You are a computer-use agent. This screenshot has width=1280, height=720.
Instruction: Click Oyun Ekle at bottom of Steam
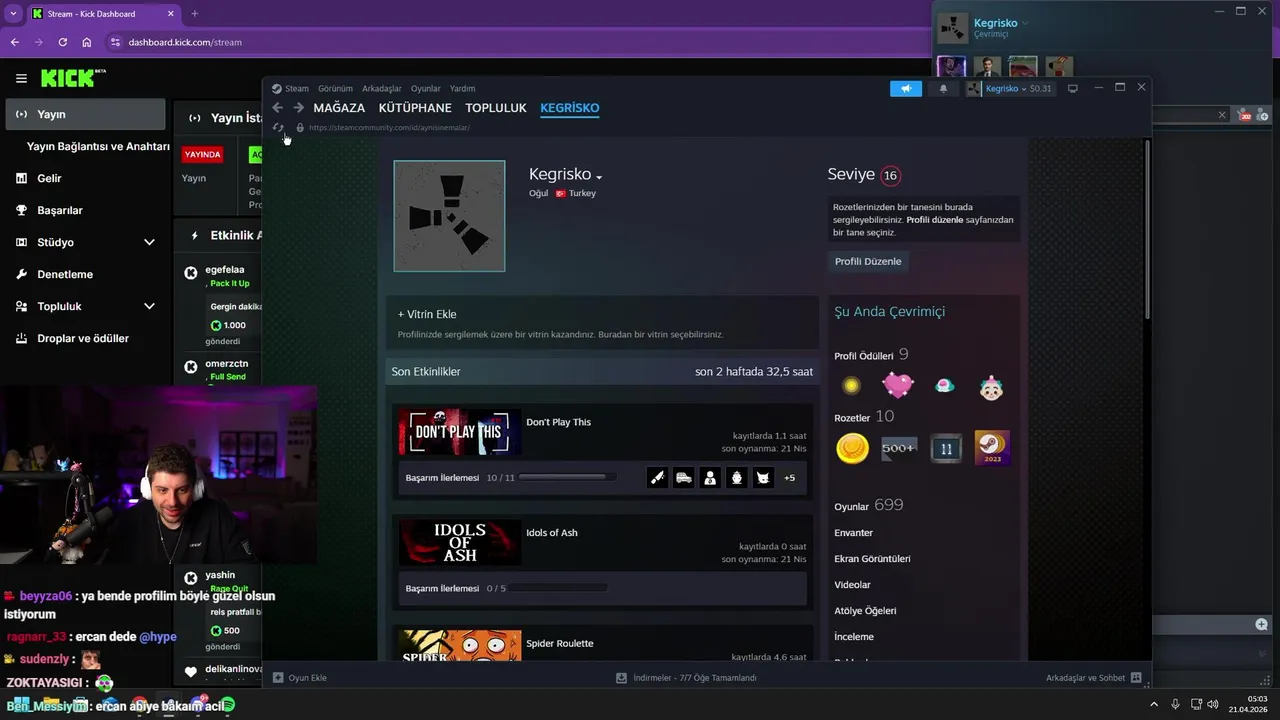pyautogui.click(x=300, y=678)
